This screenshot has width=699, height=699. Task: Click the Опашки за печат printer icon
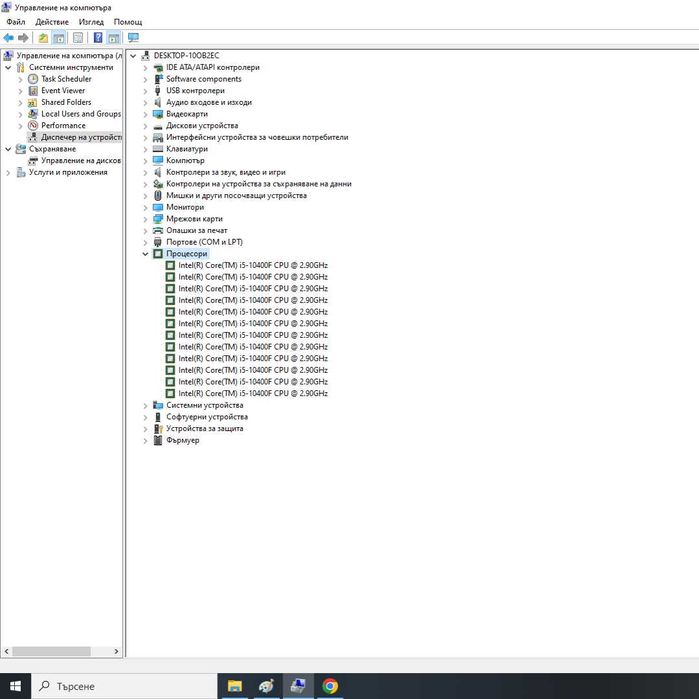pyautogui.click(x=158, y=230)
